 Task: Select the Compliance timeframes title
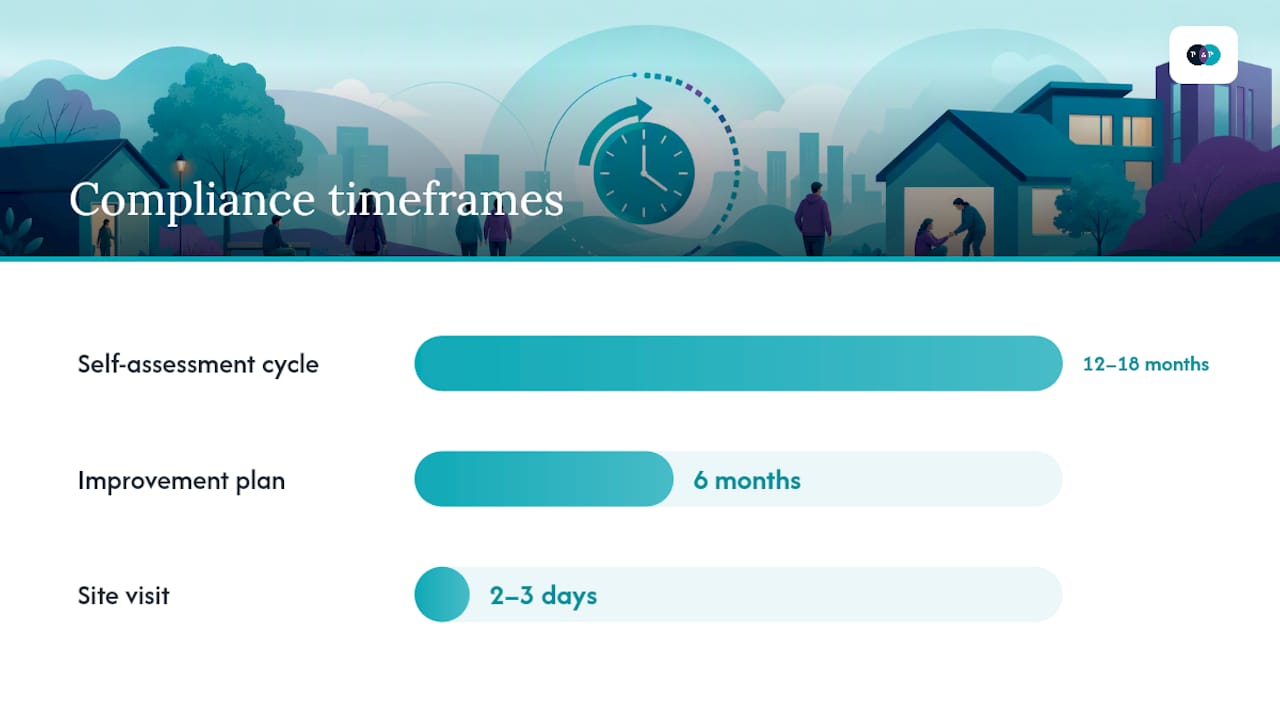316,199
